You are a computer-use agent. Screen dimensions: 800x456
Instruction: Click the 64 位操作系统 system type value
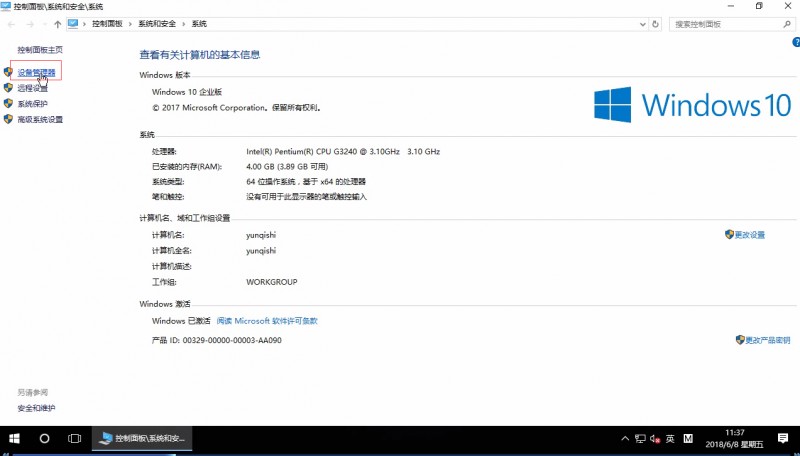pyautogui.click(x=306, y=182)
